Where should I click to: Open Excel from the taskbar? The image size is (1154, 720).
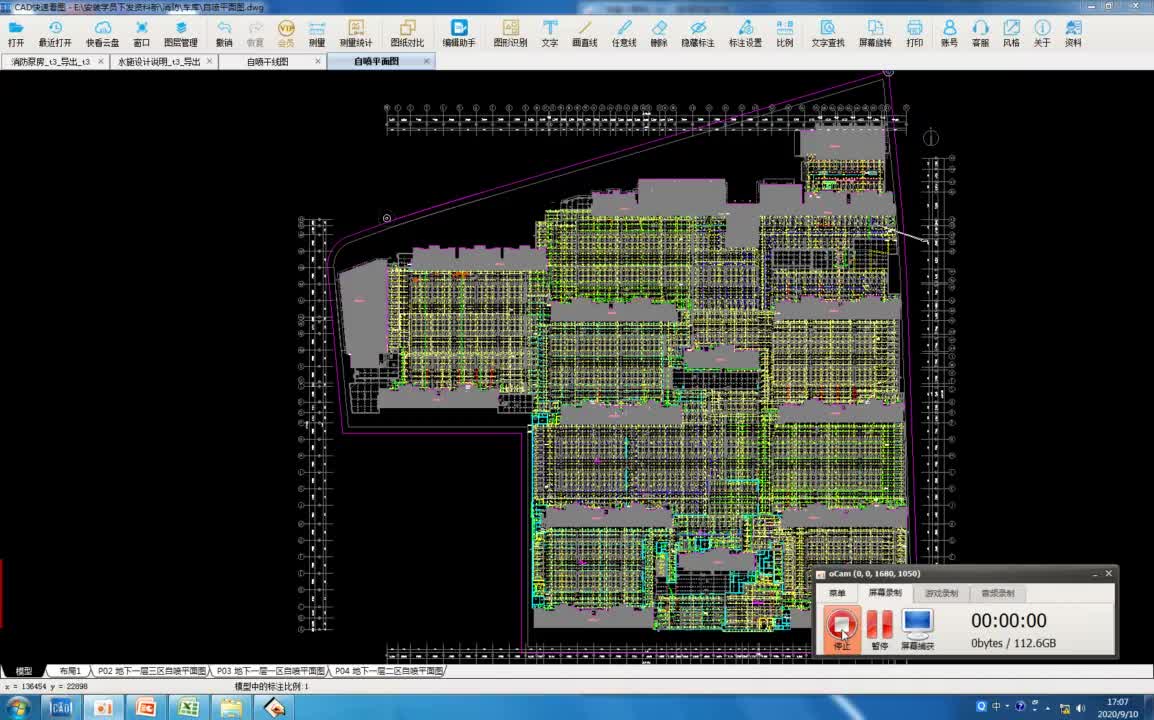click(188, 707)
